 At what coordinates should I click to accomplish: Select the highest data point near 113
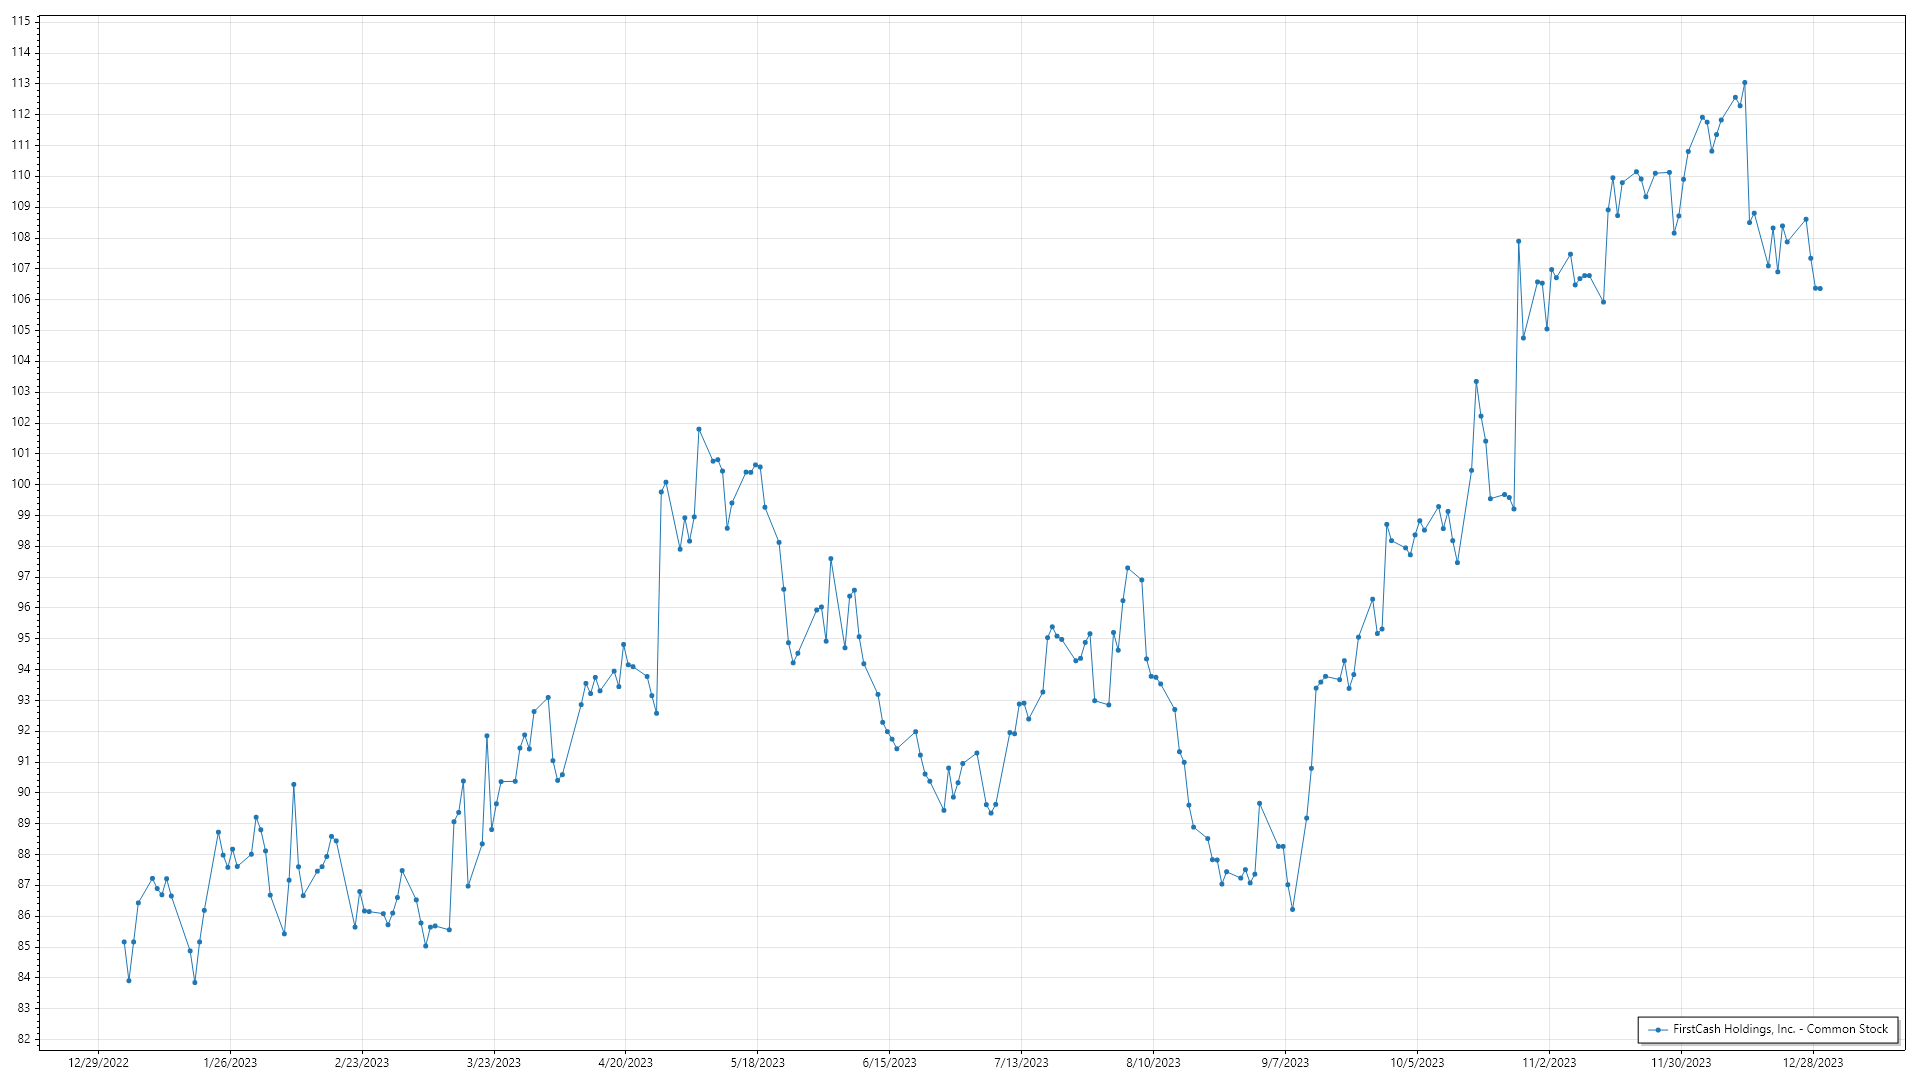1744,83
